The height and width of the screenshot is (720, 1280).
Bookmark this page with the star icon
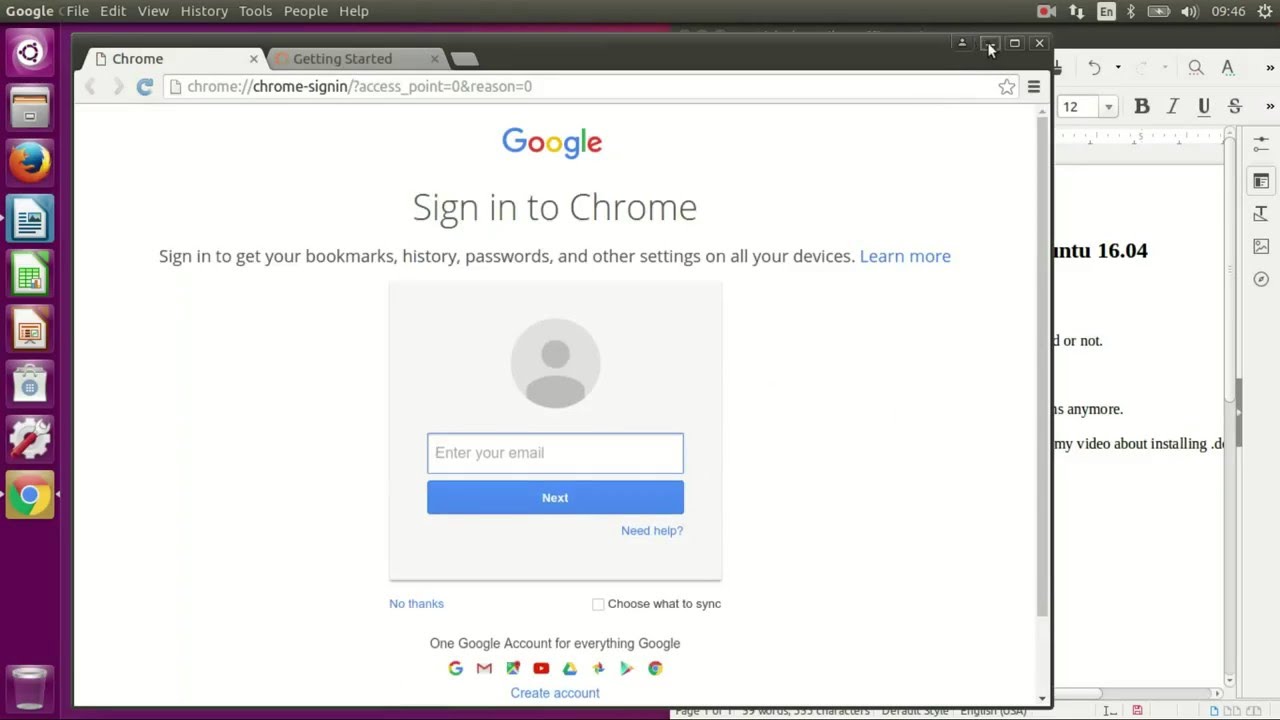(1006, 87)
